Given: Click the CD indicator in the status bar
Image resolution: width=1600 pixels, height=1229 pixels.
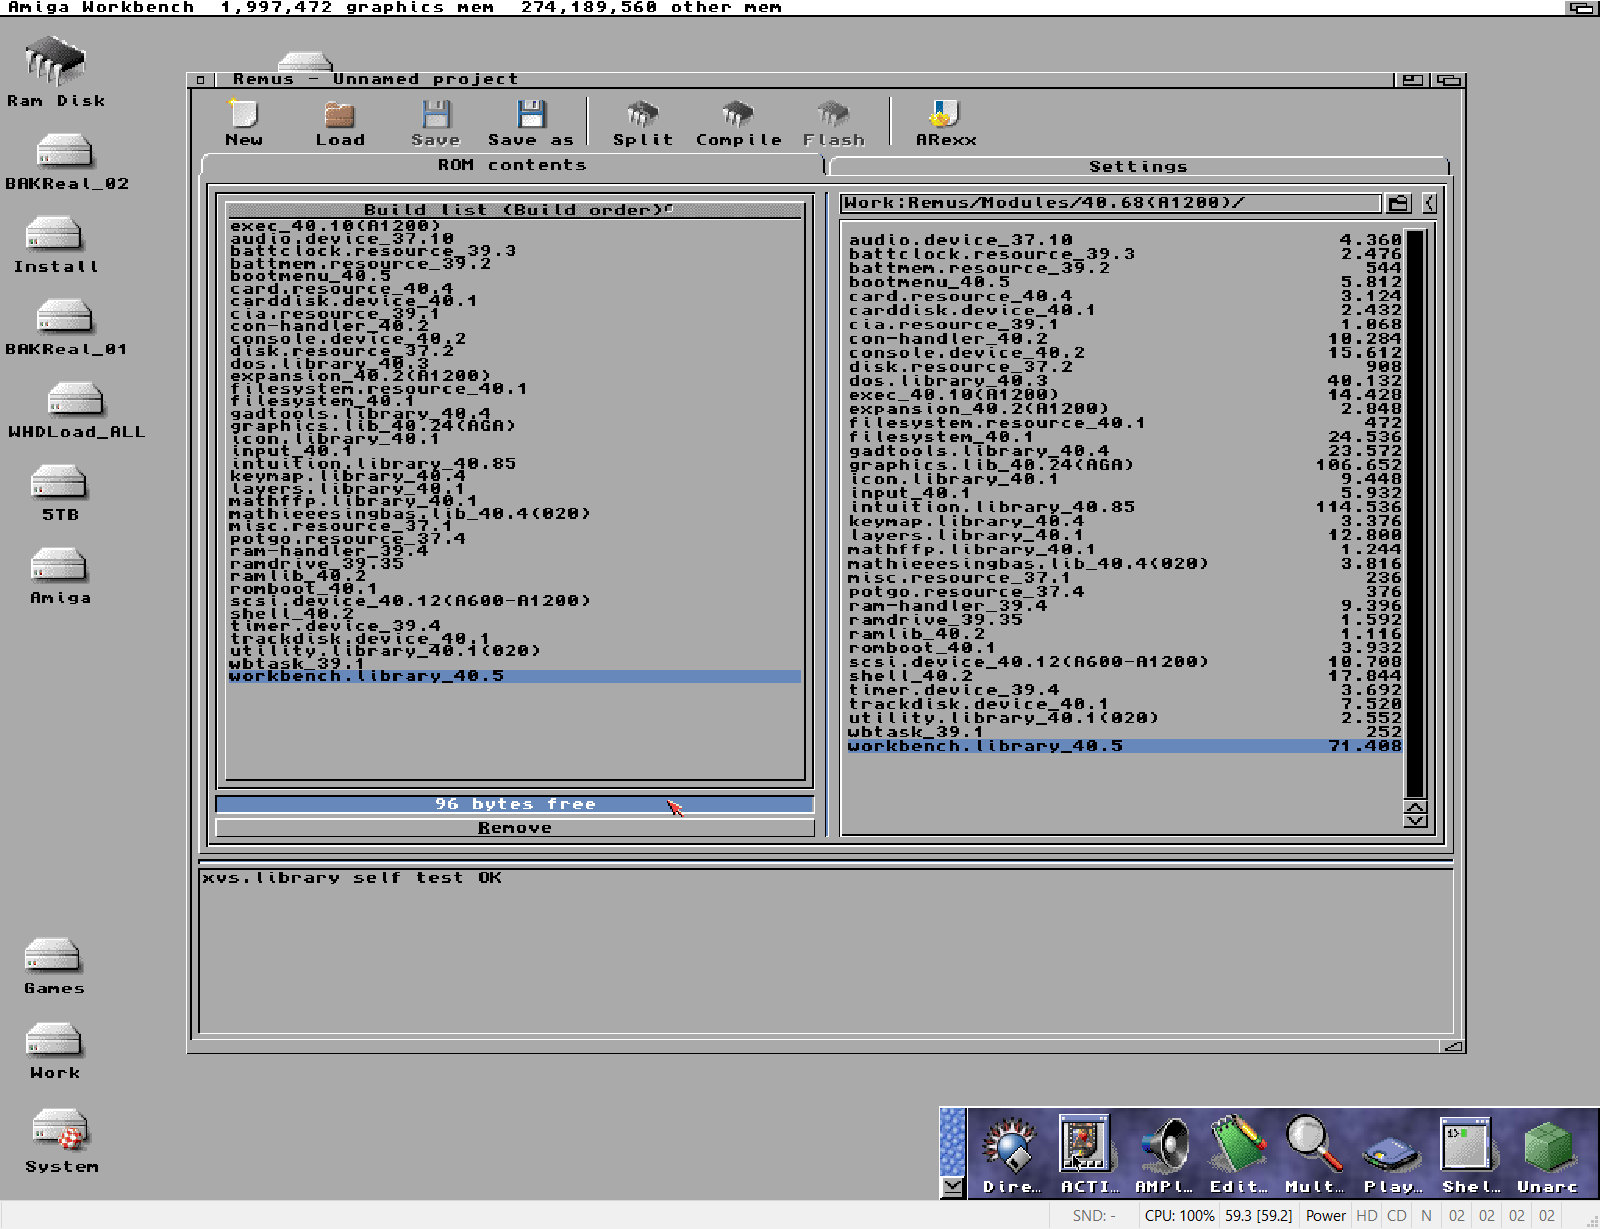Looking at the screenshot, I should (x=1396, y=1216).
